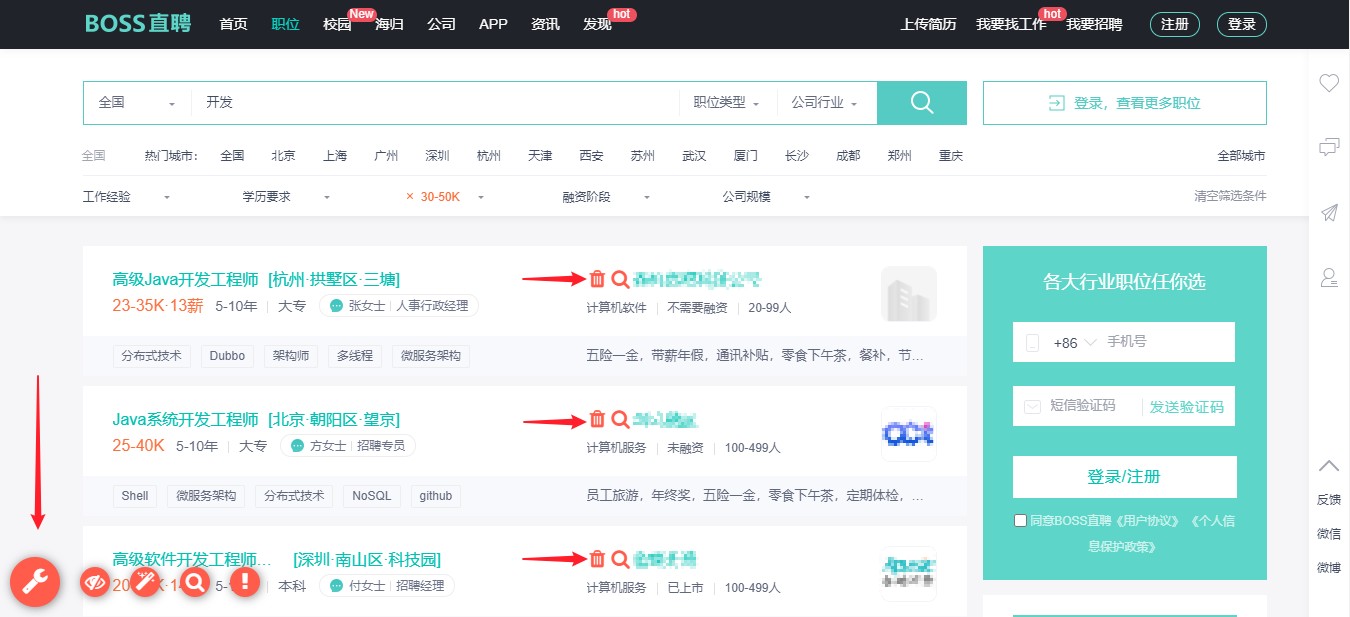Open the chat bubbles sidebar icon
Image resolution: width=1350 pixels, height=617 pixels.
pos(1329,148)
